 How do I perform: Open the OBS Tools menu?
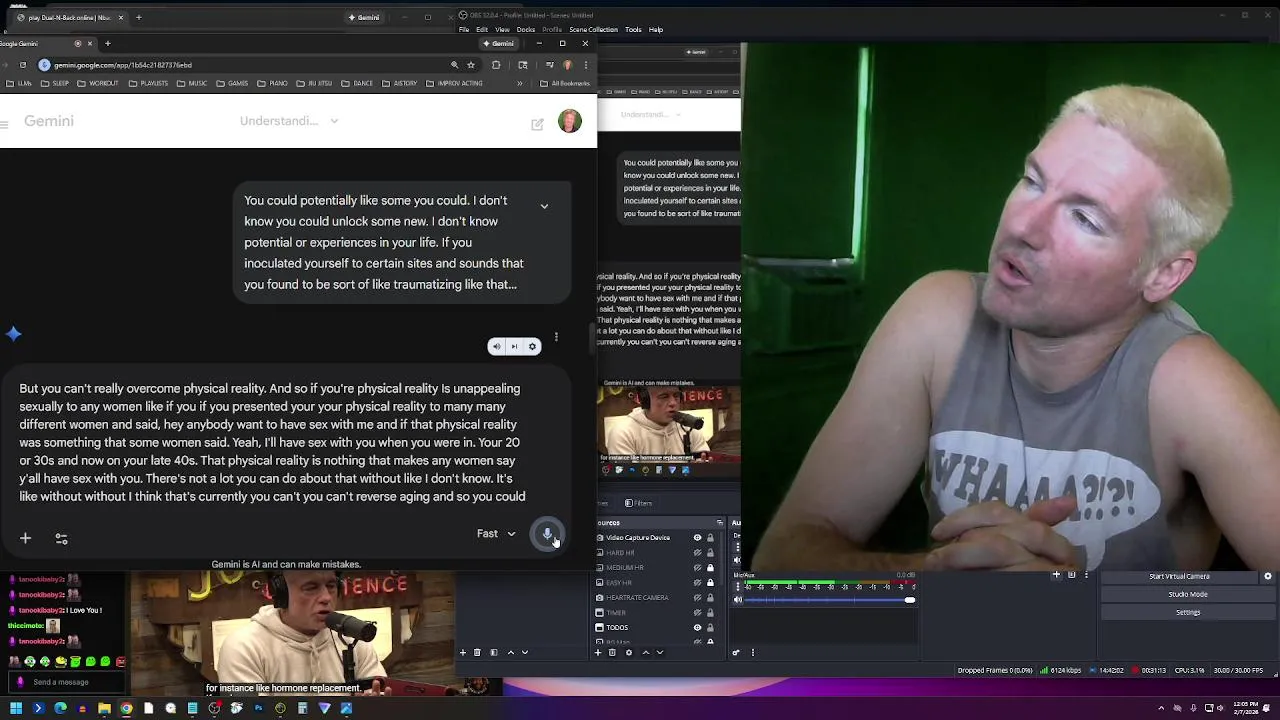tap(633, 29)
